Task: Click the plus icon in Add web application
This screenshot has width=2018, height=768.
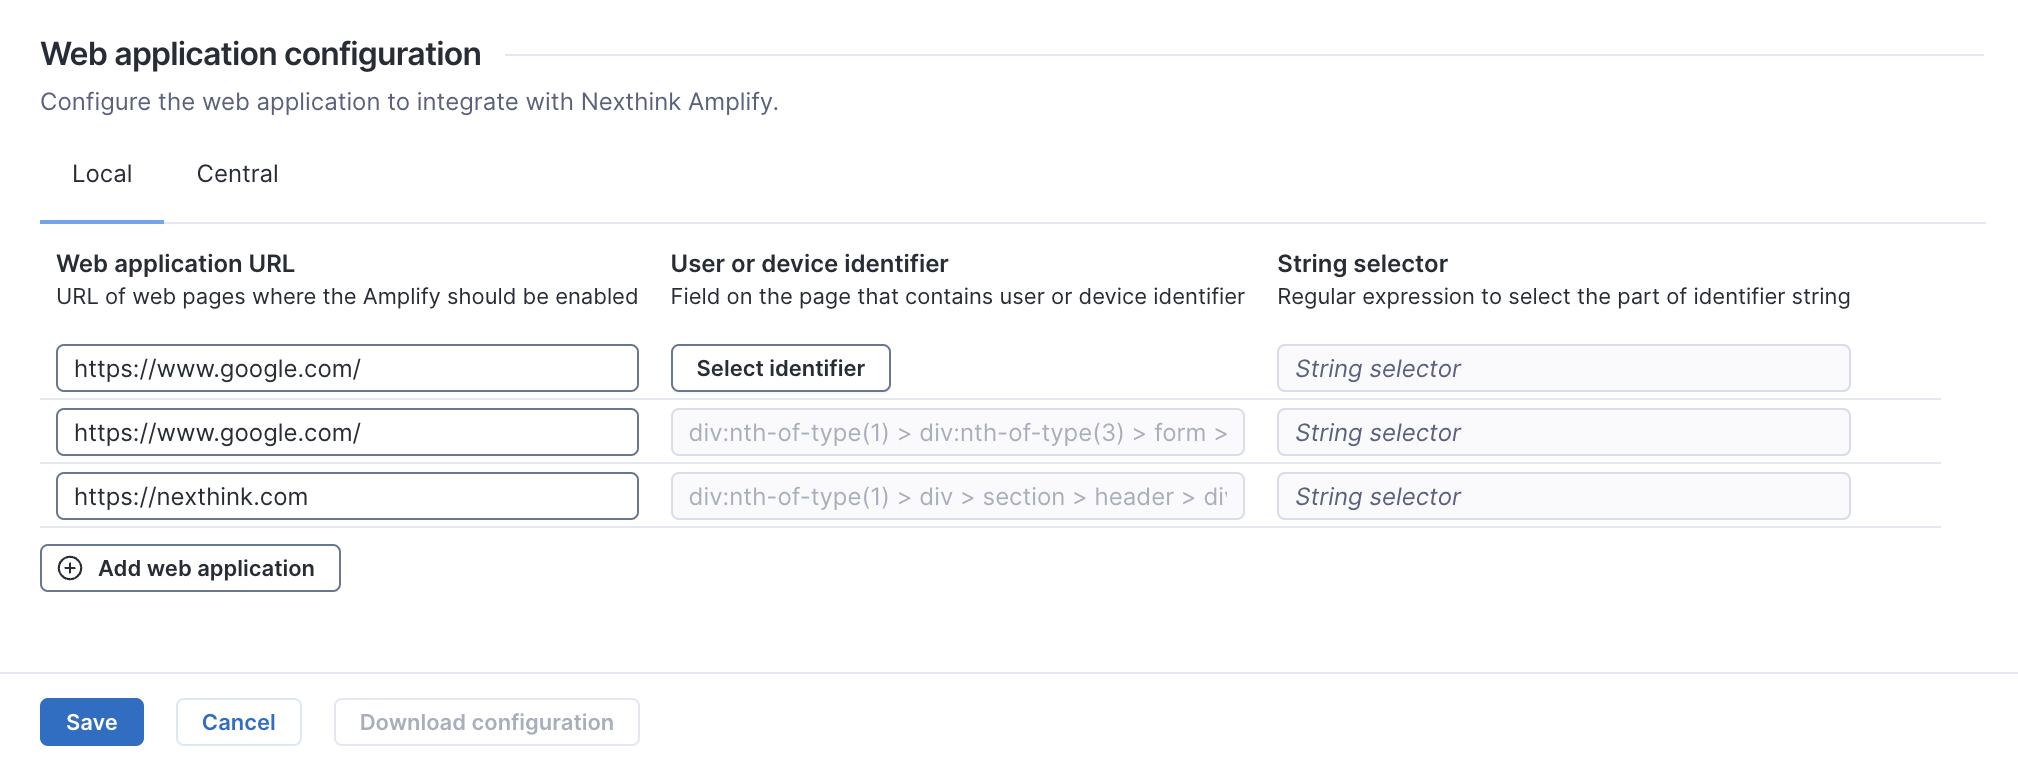Action: 70,568
